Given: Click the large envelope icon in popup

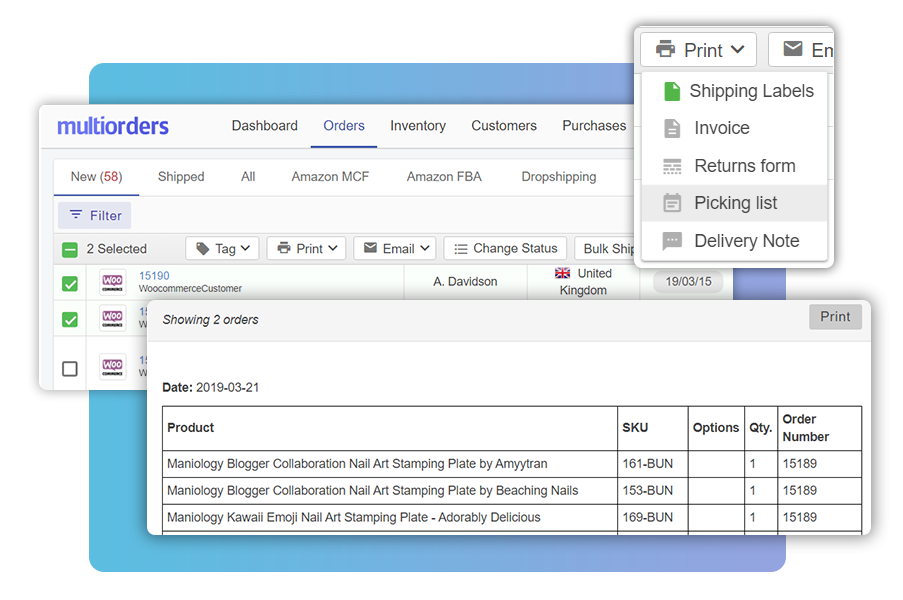Looking at the screenshot, I should tap(792, 49).
